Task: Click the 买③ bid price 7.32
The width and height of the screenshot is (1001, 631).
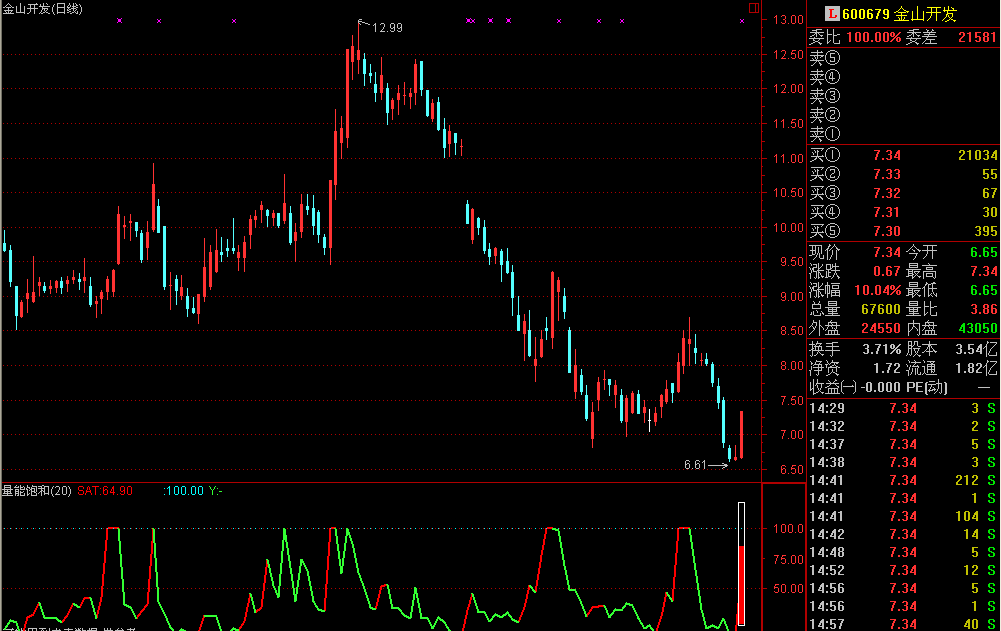Action: pyautogui.click(x=887, y=193)
